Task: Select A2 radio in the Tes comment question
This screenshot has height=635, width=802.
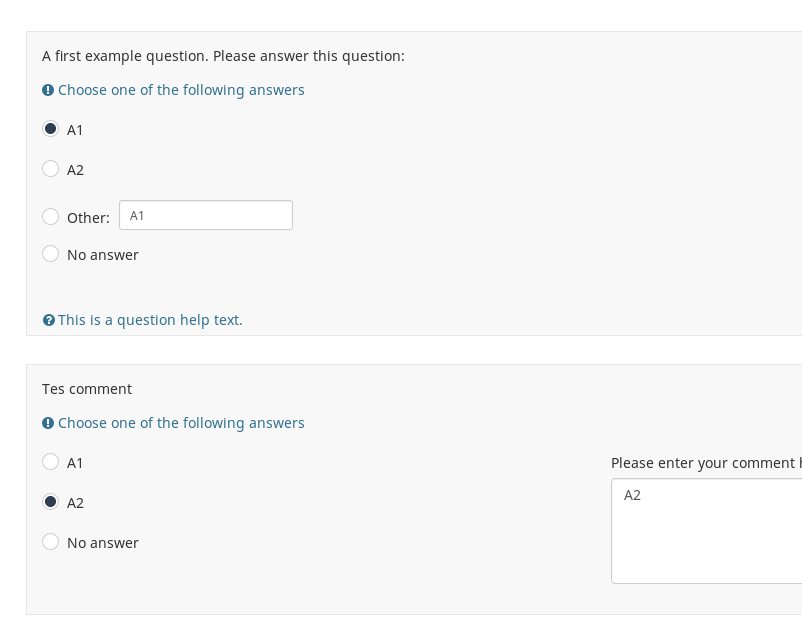Action: (51, 502)
